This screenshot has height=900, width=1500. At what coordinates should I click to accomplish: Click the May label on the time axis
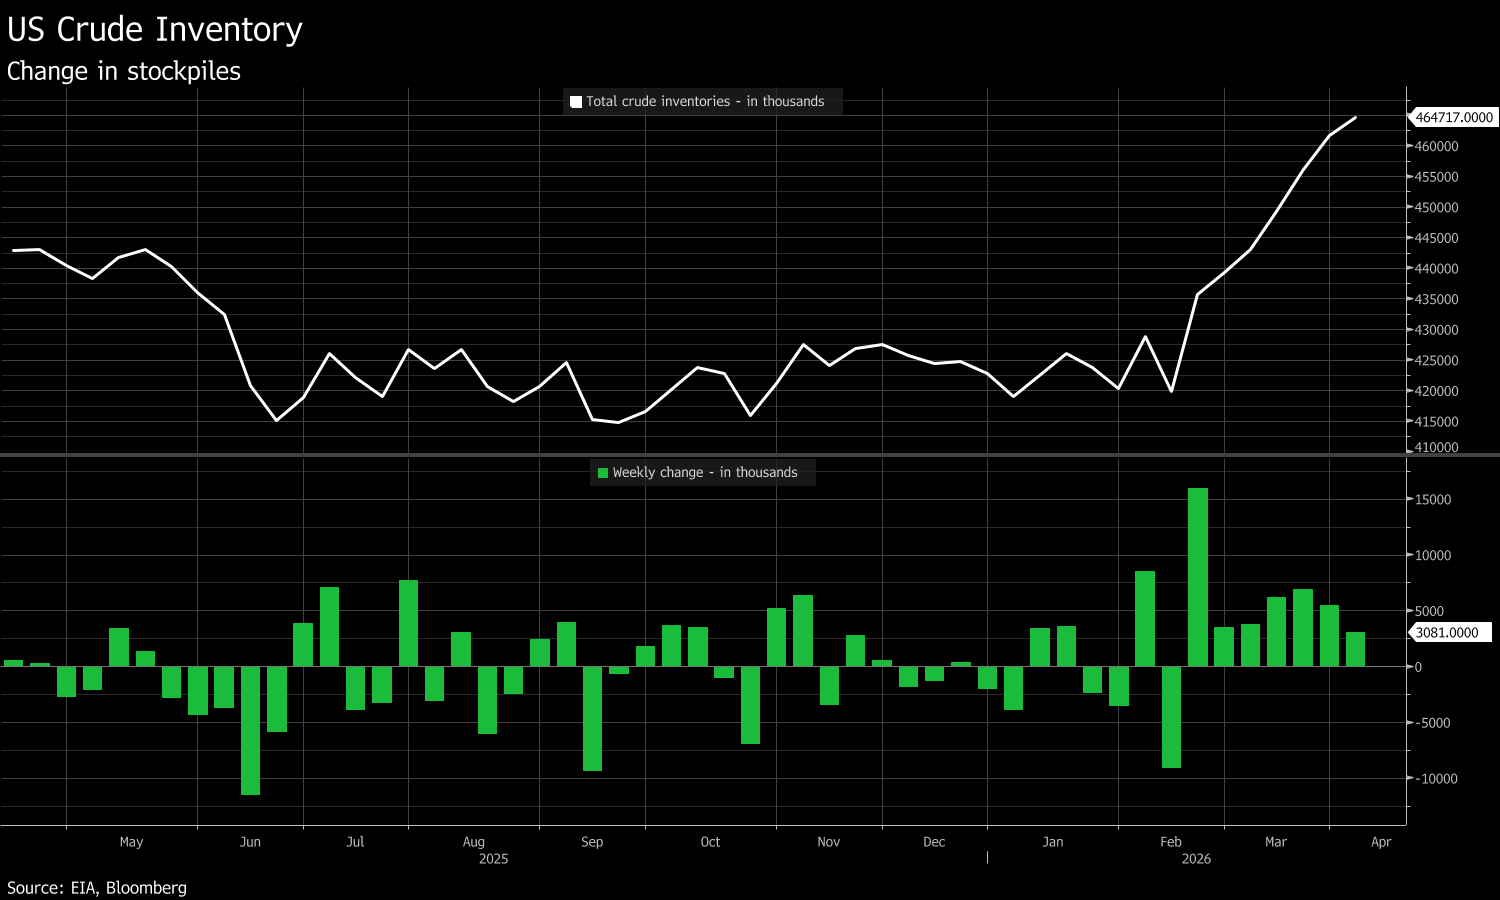(x=131, y=842)
